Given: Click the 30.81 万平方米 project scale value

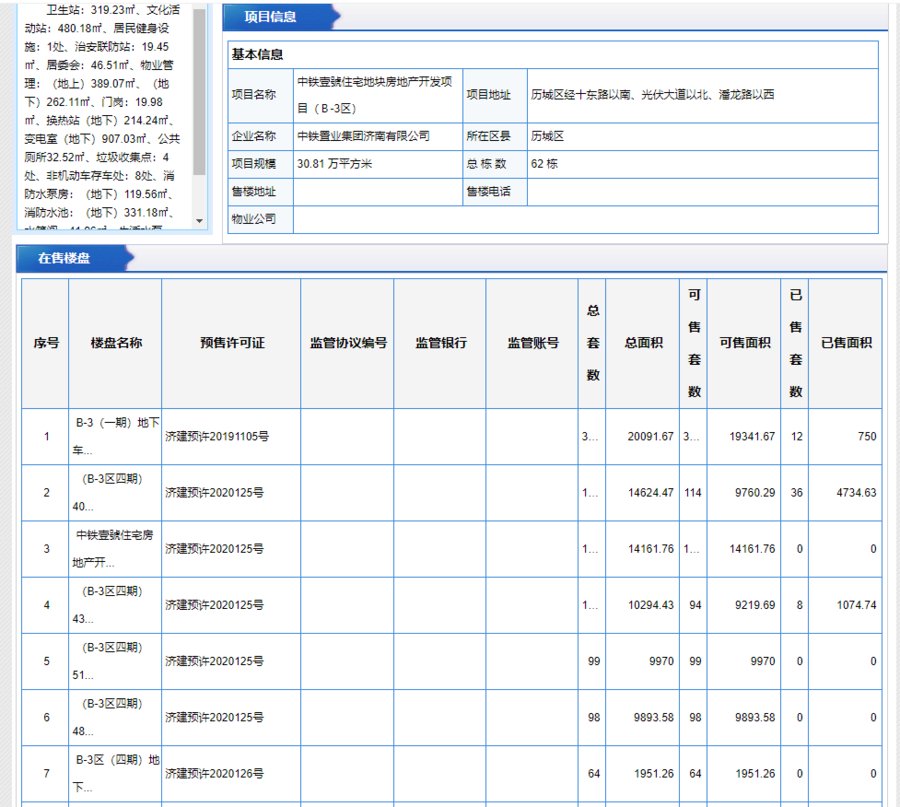Looking at the screenshot, I should pos(335,164).
